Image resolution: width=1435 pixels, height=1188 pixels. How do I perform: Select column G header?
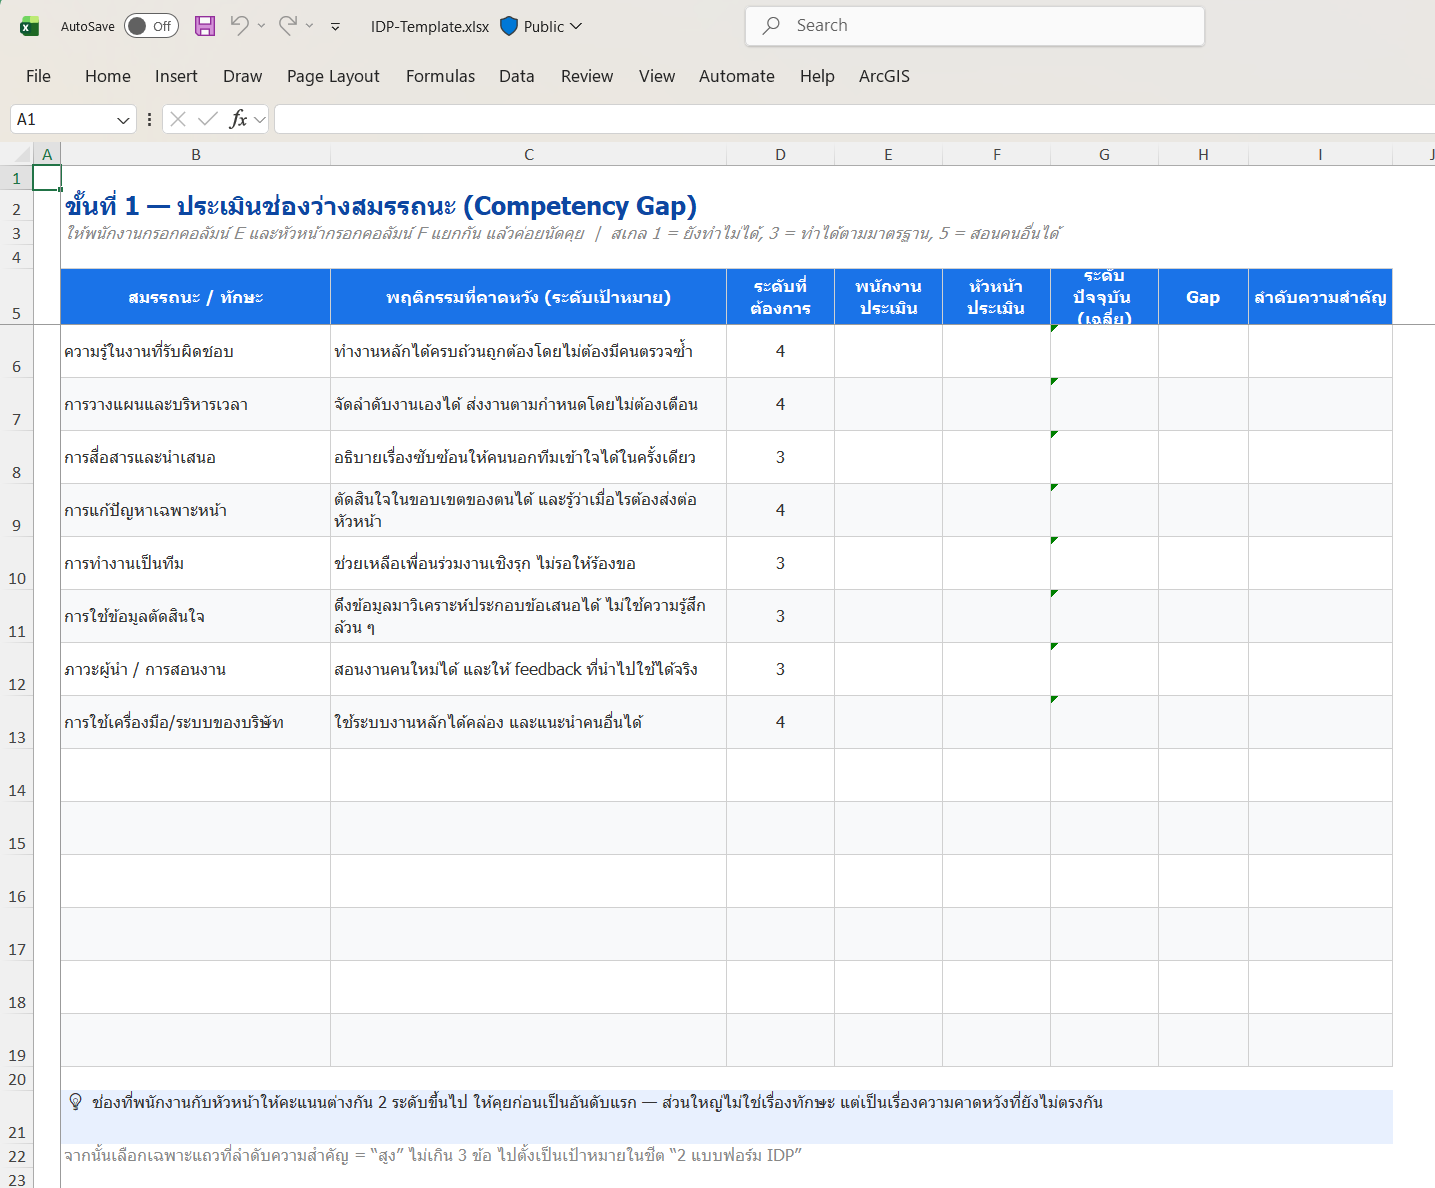pyautogui.click(x=1104, y=154)
